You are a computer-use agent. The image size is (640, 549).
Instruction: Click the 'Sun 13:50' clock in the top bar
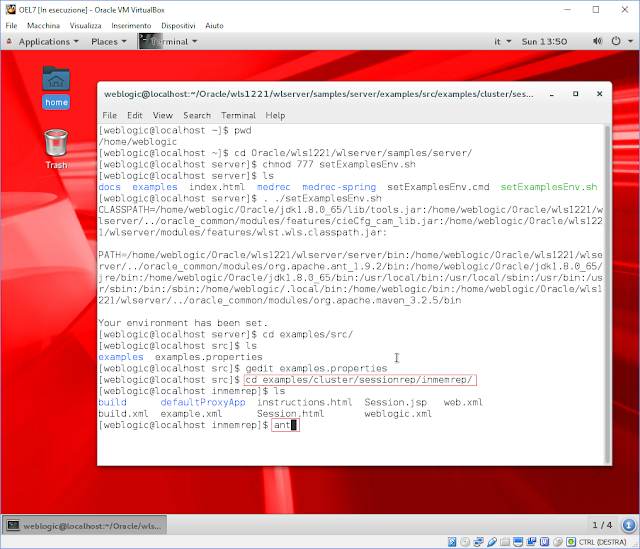click(544, 42)
